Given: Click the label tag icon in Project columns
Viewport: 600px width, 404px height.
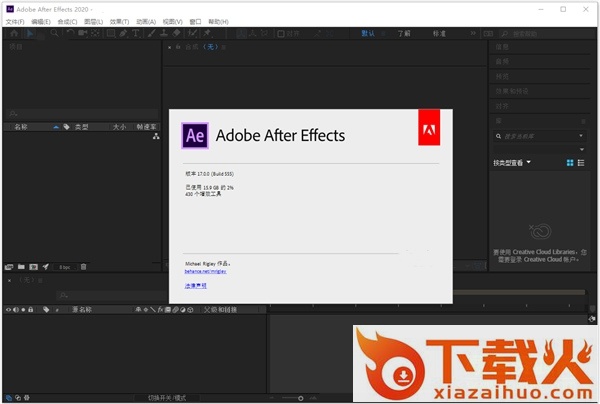Looking at the screenshot, I should click(67, 127).
